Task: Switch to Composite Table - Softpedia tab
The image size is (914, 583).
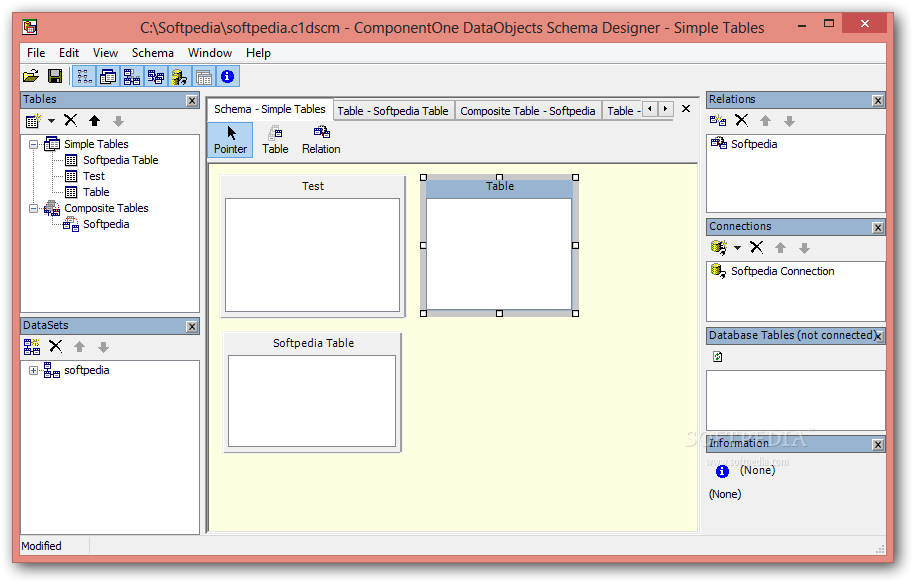Action: pyautogui.click(x=528, y=111)
